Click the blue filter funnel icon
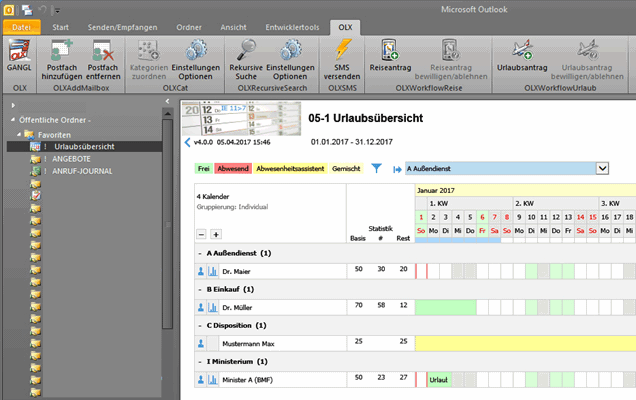The width and height of the screenshot is (636, 400). (x=377, y=169)
